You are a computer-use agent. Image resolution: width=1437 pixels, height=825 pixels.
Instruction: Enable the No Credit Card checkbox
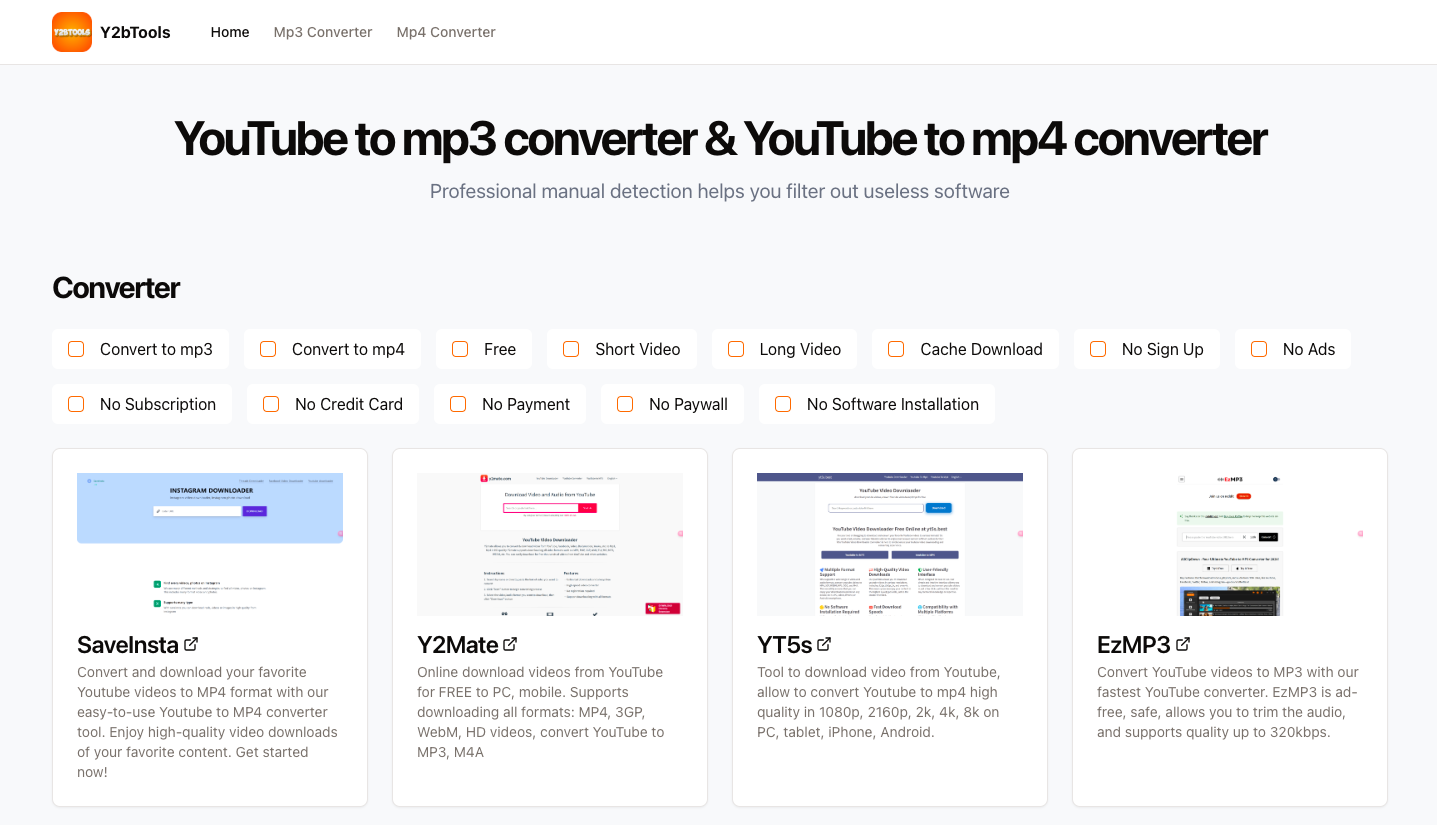271,404
